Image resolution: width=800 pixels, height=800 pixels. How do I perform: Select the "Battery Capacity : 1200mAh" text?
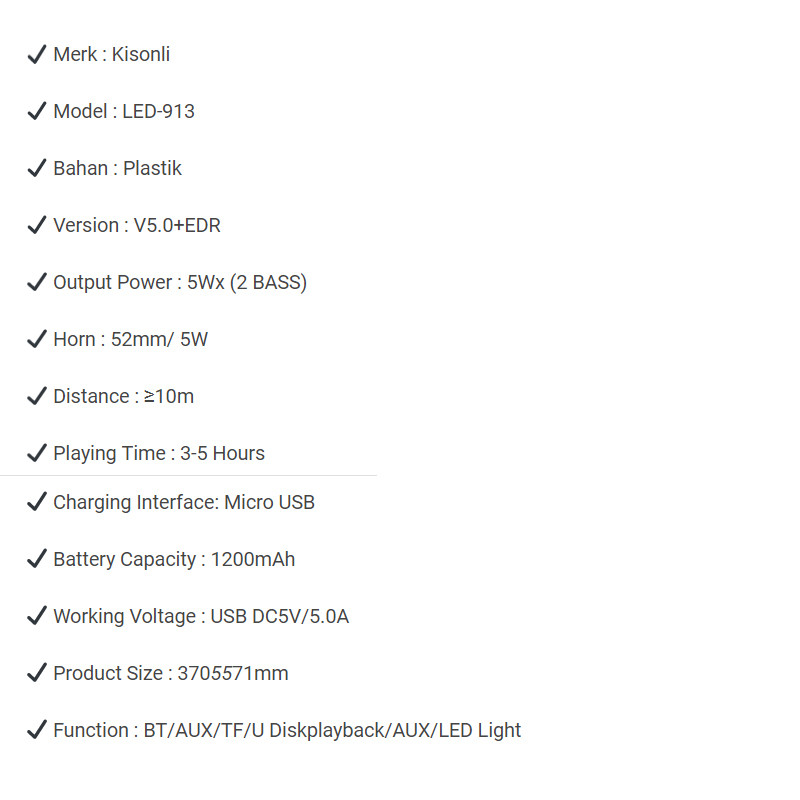[x=174, y=559]
